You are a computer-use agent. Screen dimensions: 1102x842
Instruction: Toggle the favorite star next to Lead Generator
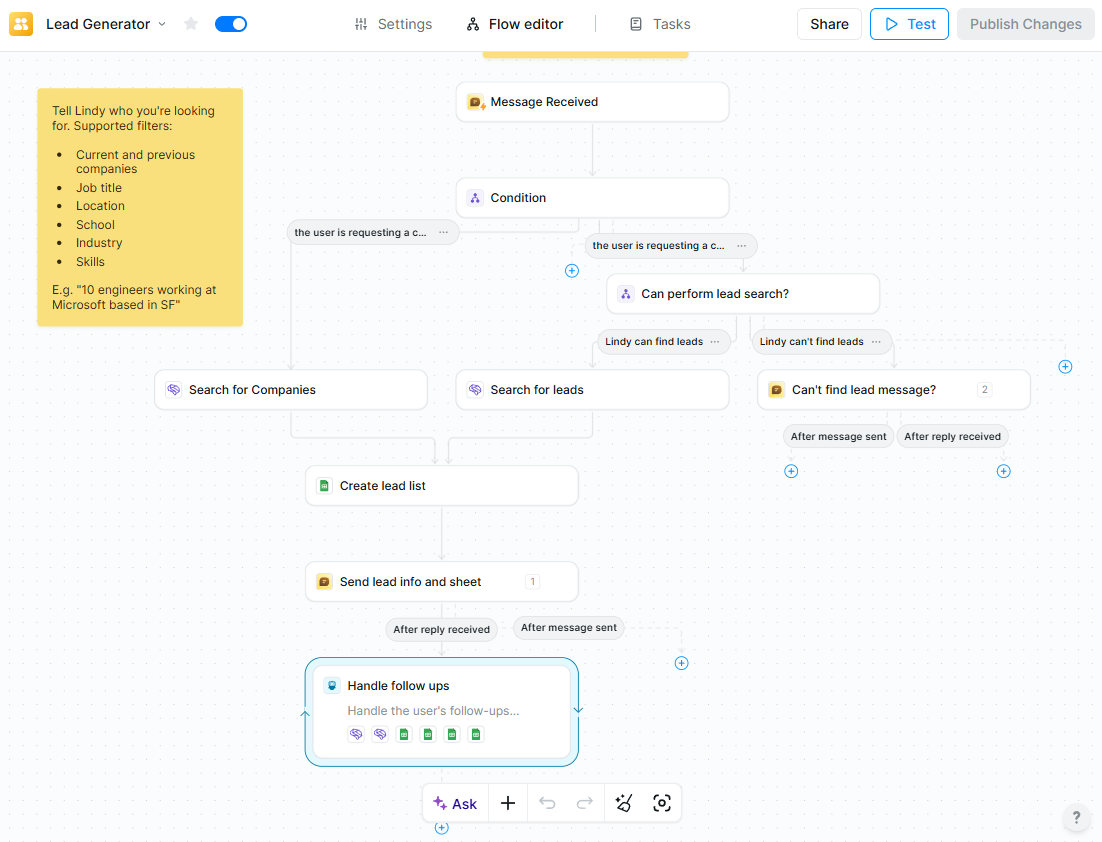[190, 23]
